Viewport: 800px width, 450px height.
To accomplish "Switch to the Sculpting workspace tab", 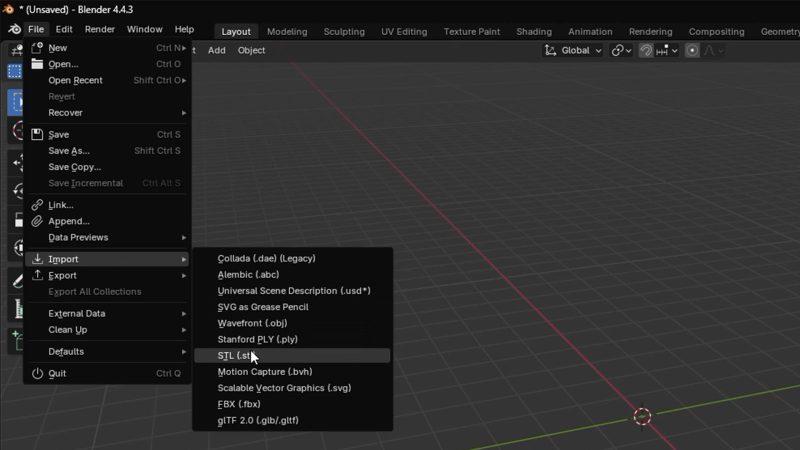I will coord(344,31).
